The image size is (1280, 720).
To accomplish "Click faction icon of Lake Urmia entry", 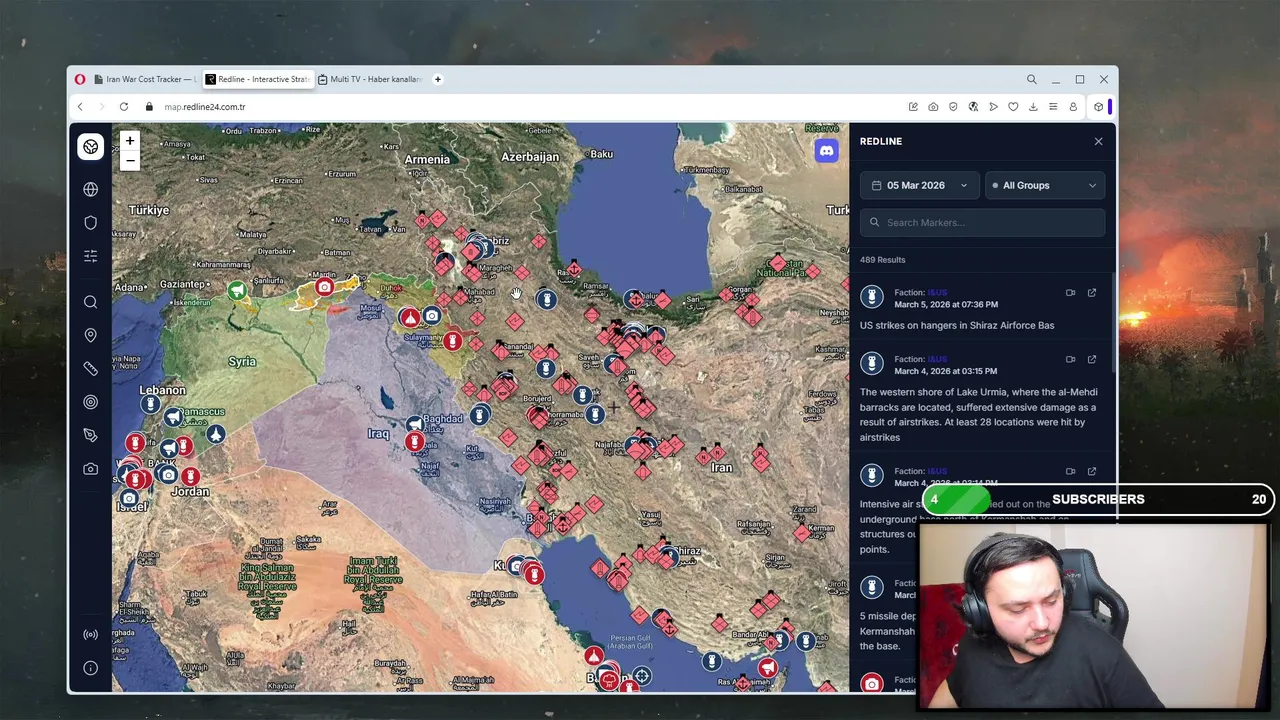I will 872,363.
